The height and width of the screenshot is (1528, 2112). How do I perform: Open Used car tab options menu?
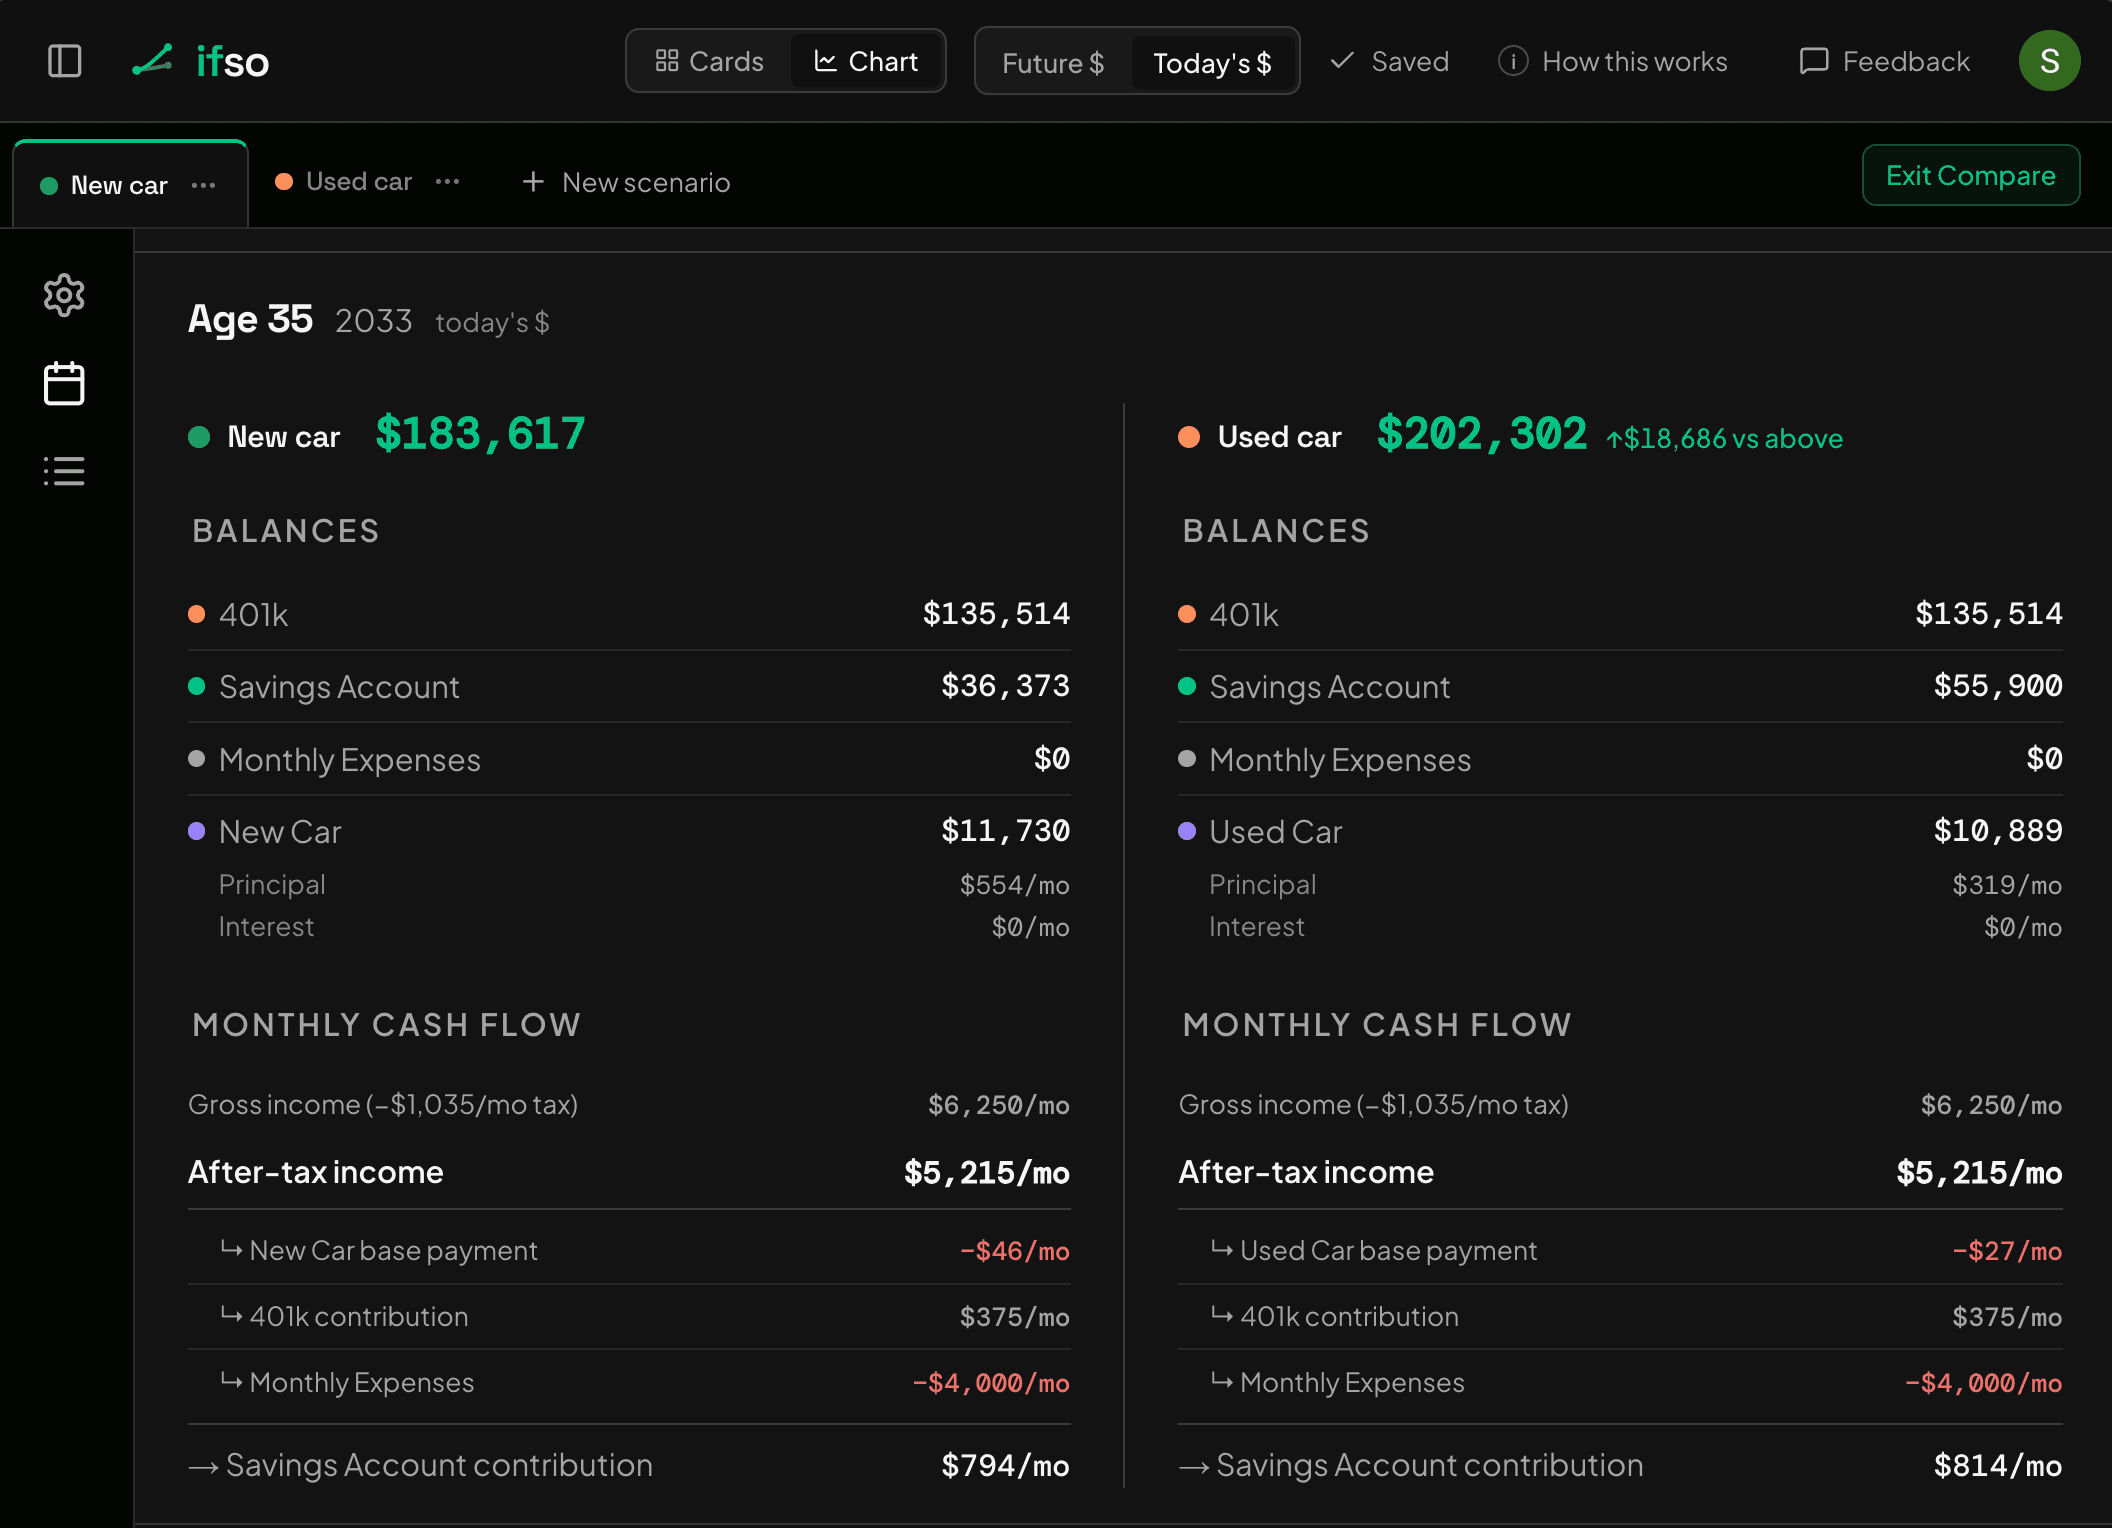(448, 181)
